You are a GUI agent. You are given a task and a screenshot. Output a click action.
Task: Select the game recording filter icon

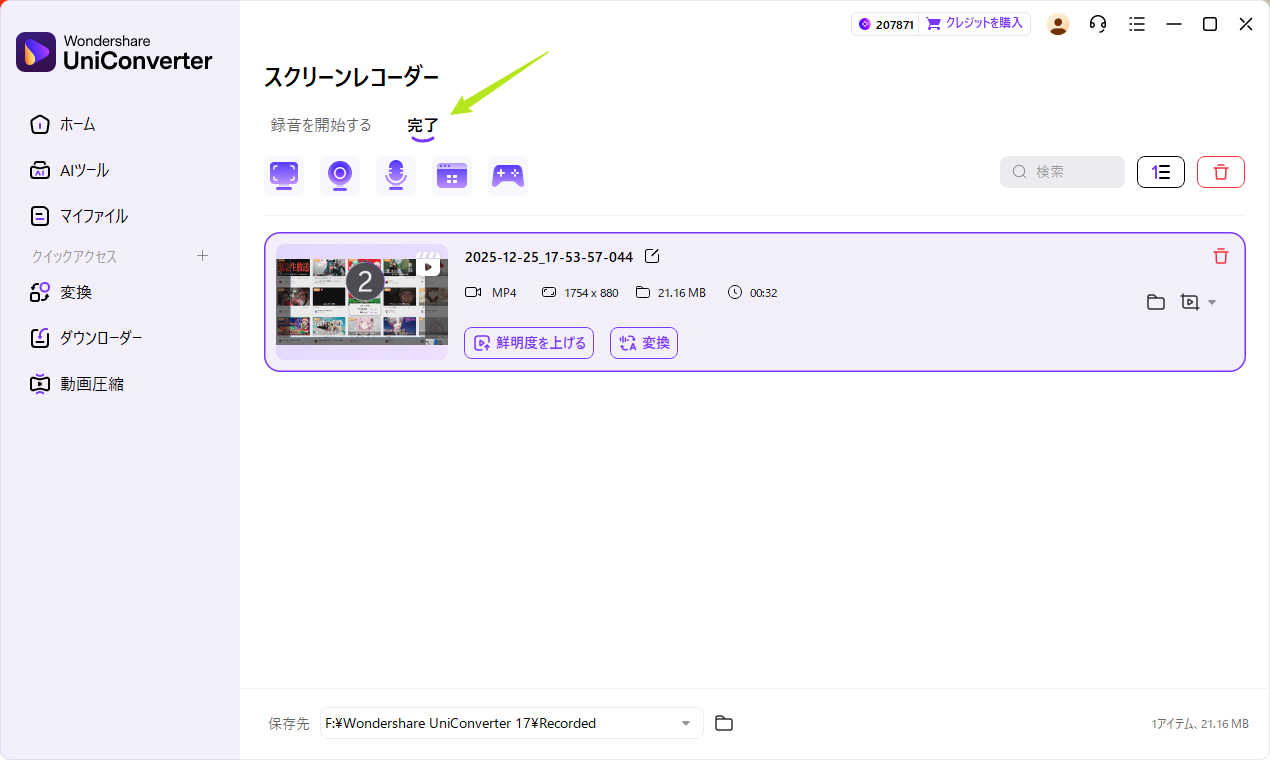(508, 175)
